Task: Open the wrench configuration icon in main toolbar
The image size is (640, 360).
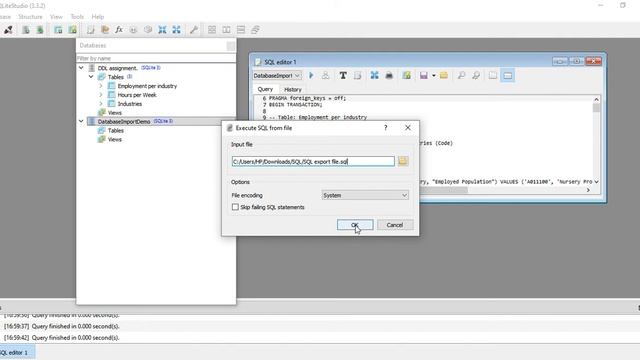Action: [193, 30]
